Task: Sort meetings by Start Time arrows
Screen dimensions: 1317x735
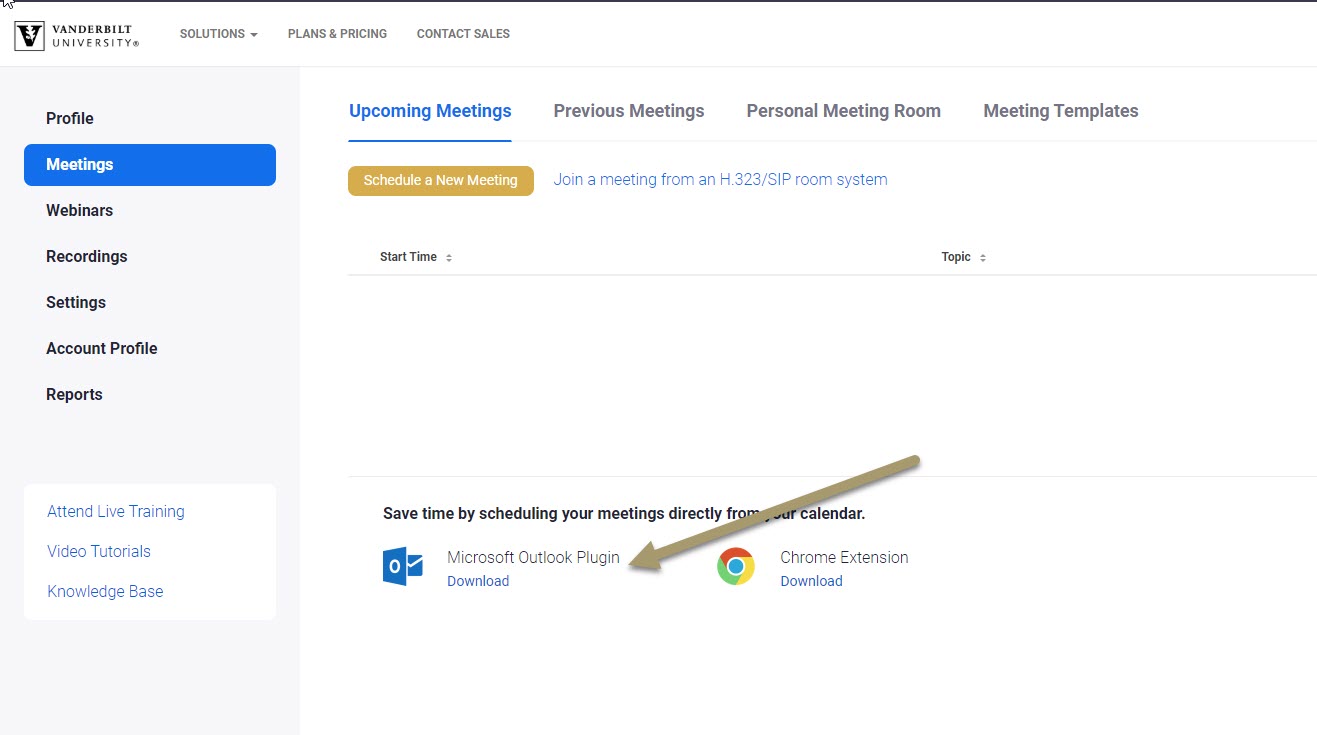Action: (x=449, y=258)
